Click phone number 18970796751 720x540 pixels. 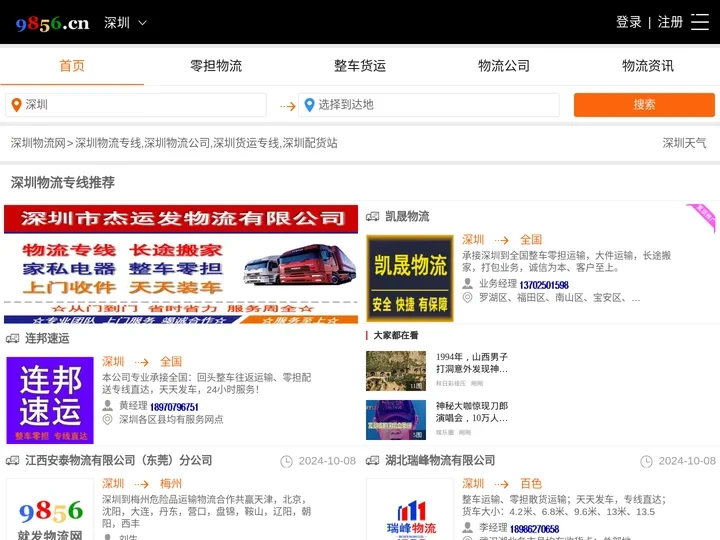pyautogui.click(x=174, y=407)
